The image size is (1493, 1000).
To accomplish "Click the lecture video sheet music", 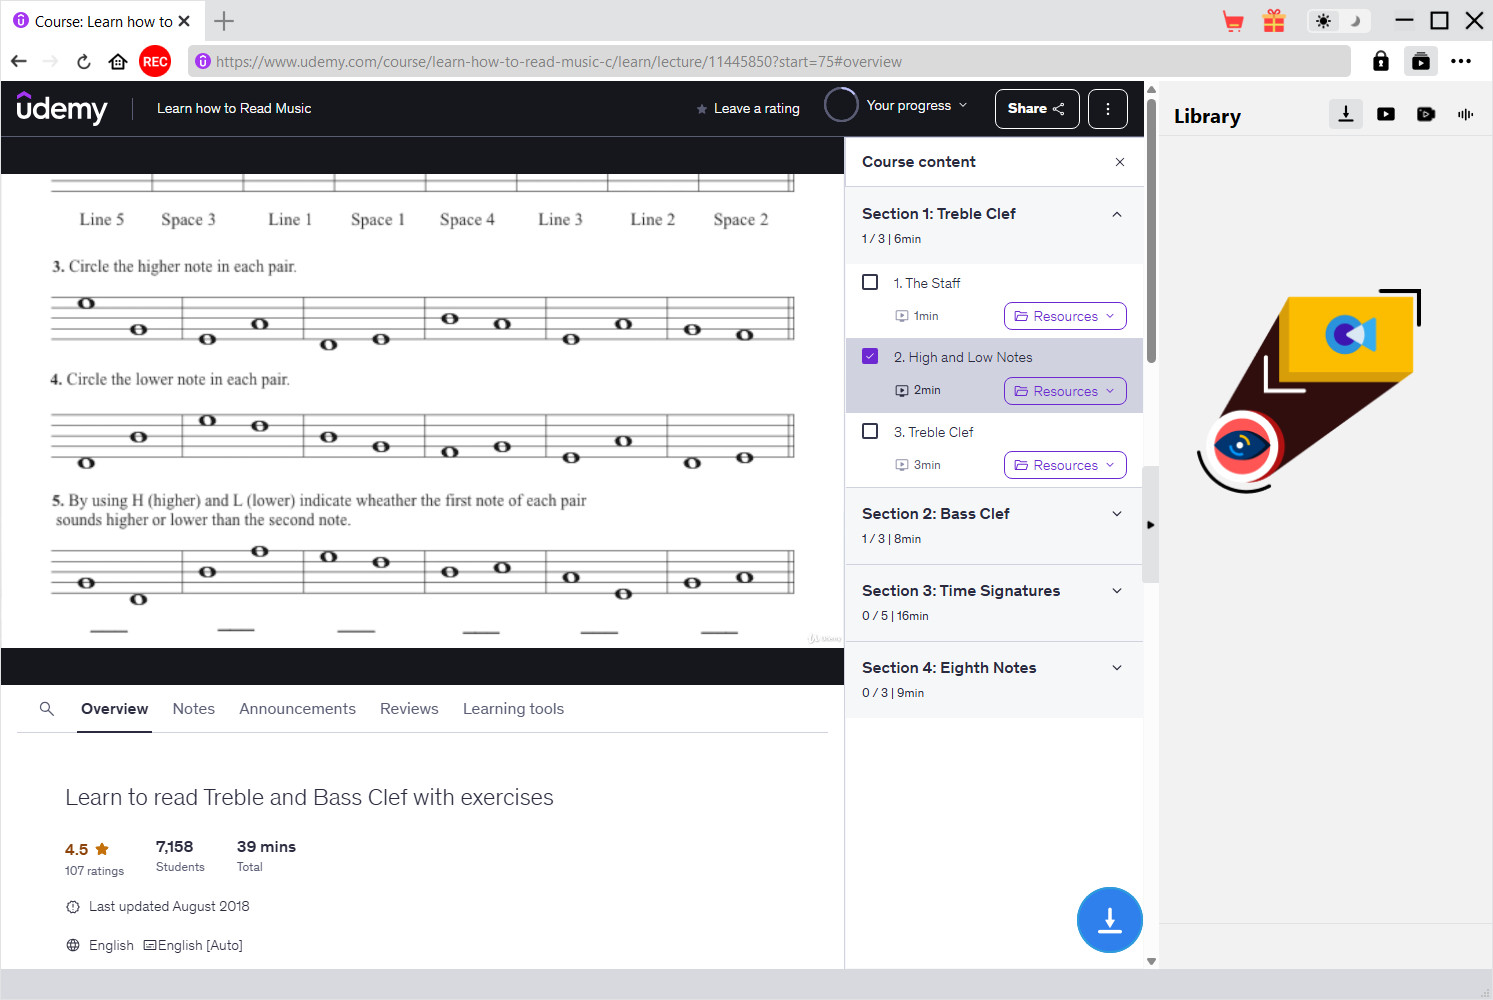I will pyautogui.click(x=422, y=411).
